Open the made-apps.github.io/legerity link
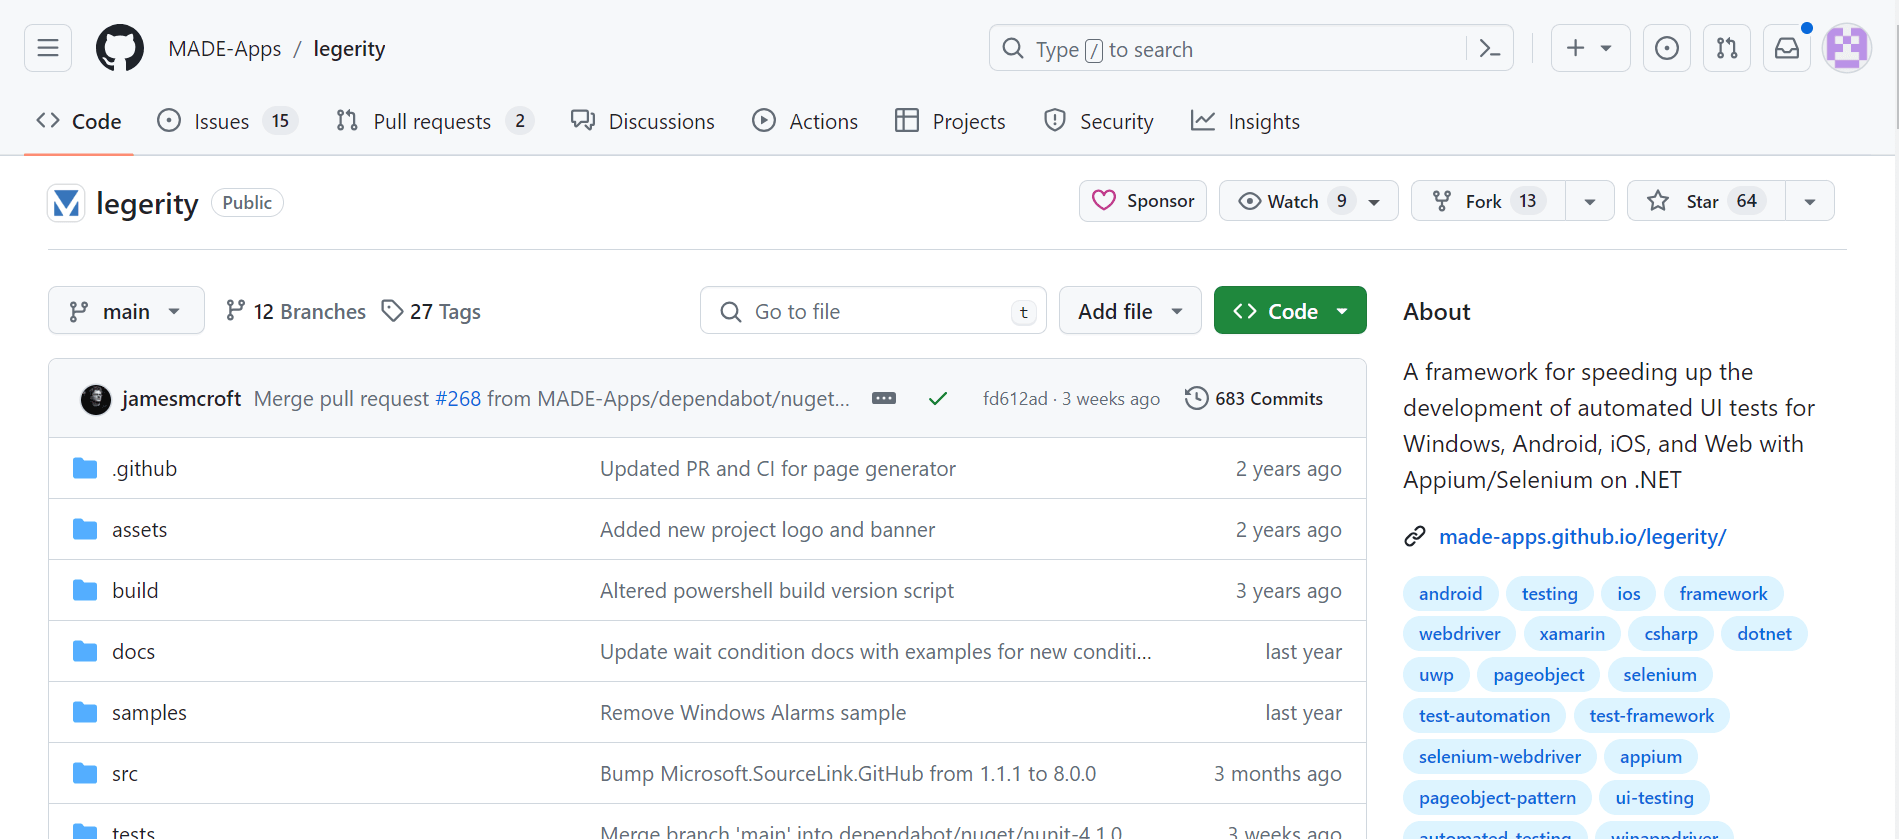 tap(1582, 537)
